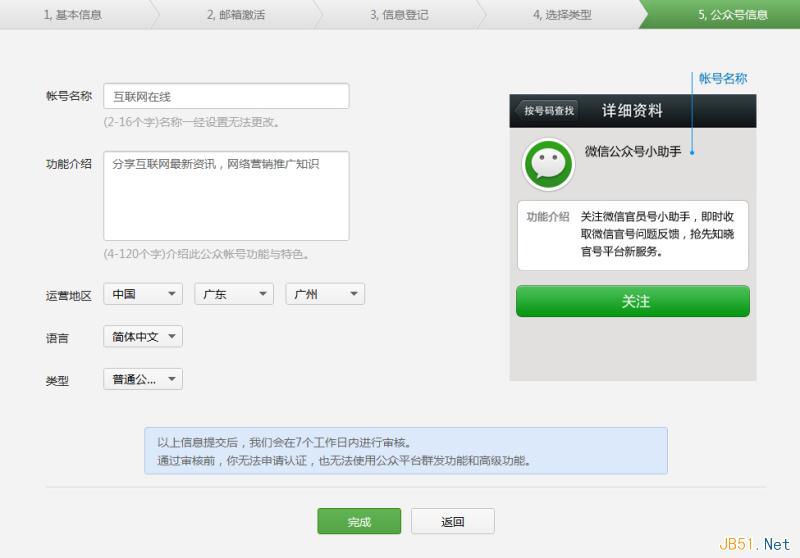Expand the 广东 province dropdown
Screen dimensions: 800x558
point(233,294)
